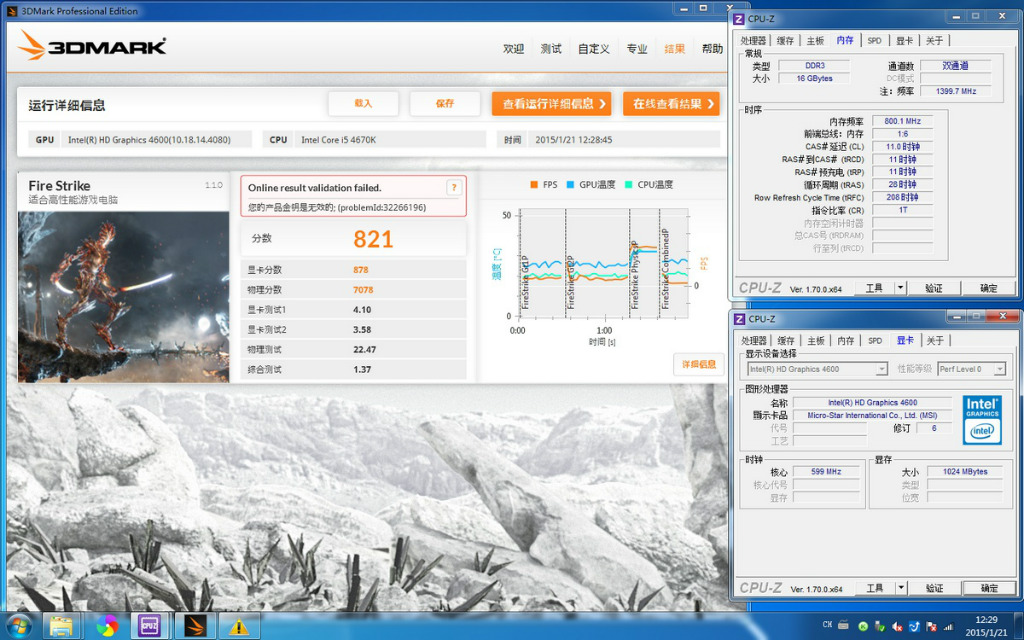The height and width of the screenshot is (640, 1024).
Task: Expand the 工具 arrow in lower CPU-Z window
Action: pyautogui.click(x=900, y=588)
